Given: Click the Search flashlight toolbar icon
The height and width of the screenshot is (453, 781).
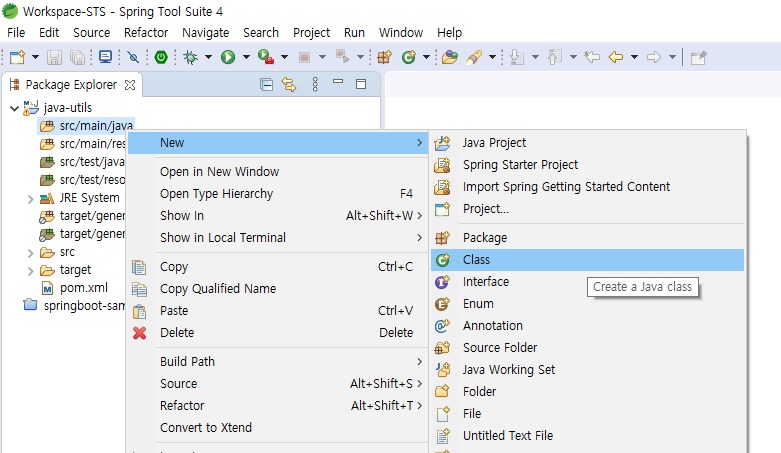Looking at the screenshot, I should point(474,57).
